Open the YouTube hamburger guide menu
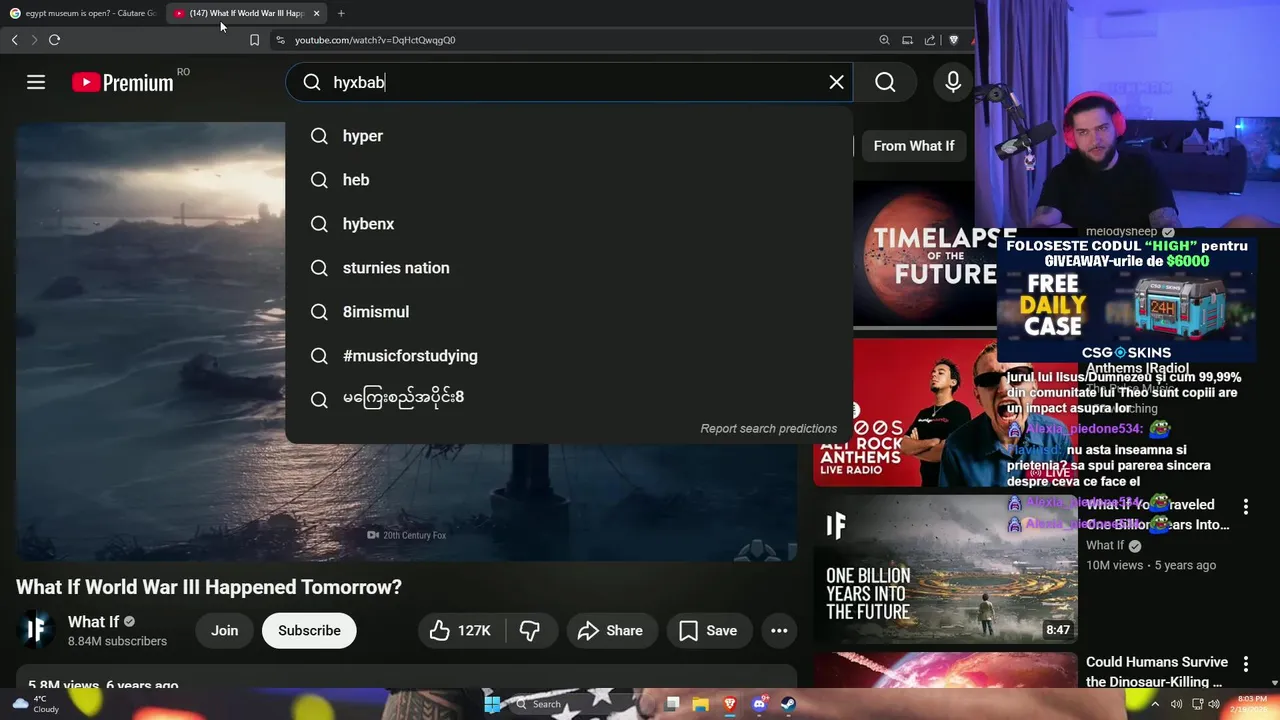Screen dimensions: 1280x720 pos(36,82)
